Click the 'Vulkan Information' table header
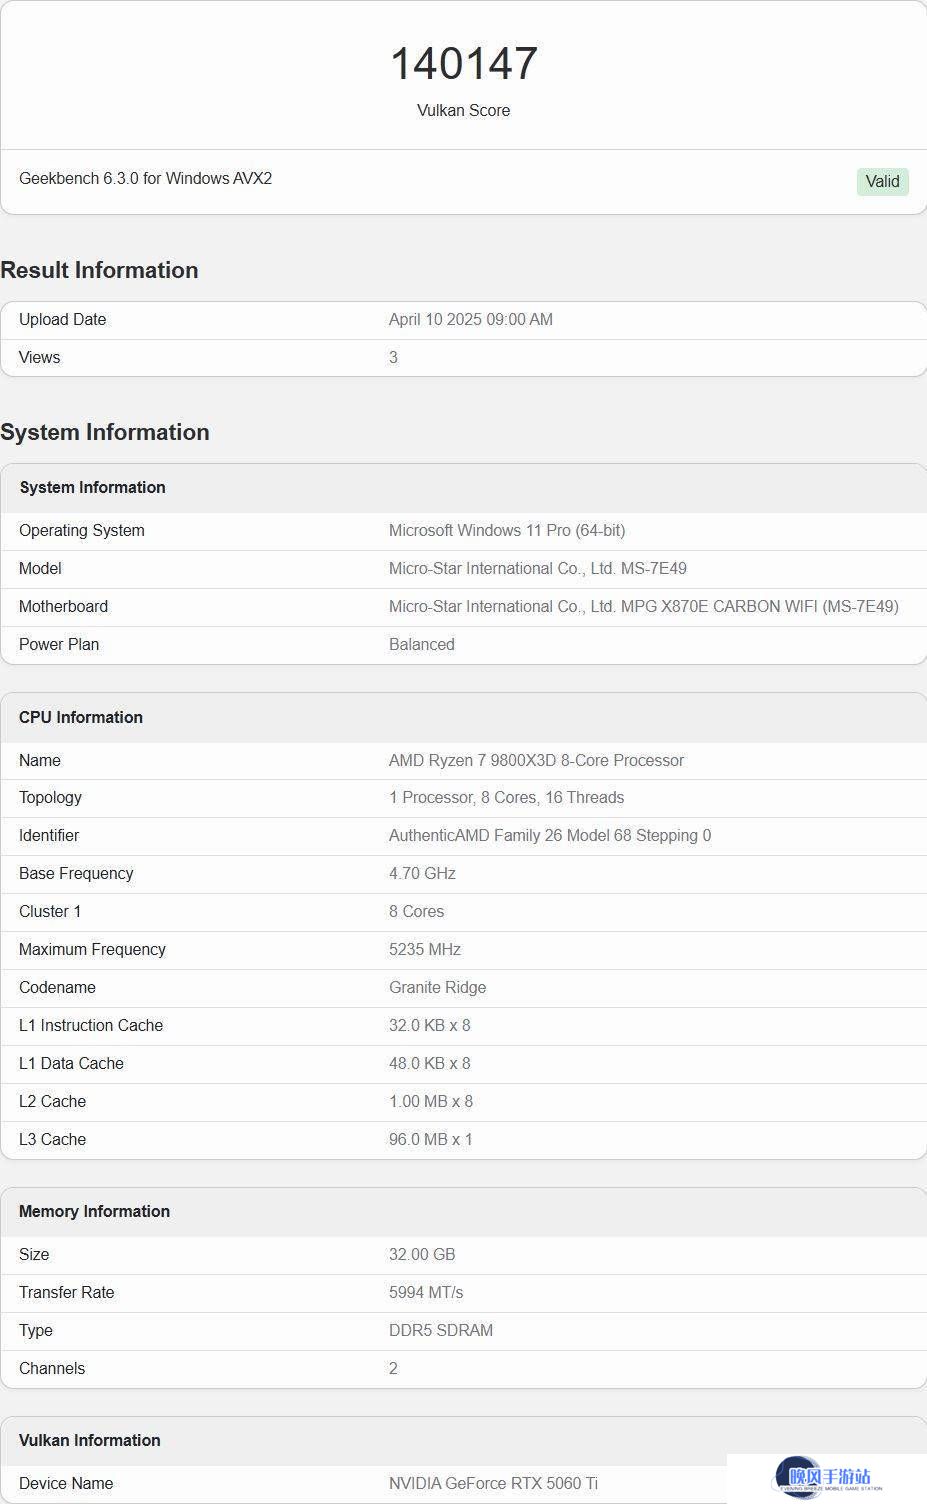 [89, 1441]
